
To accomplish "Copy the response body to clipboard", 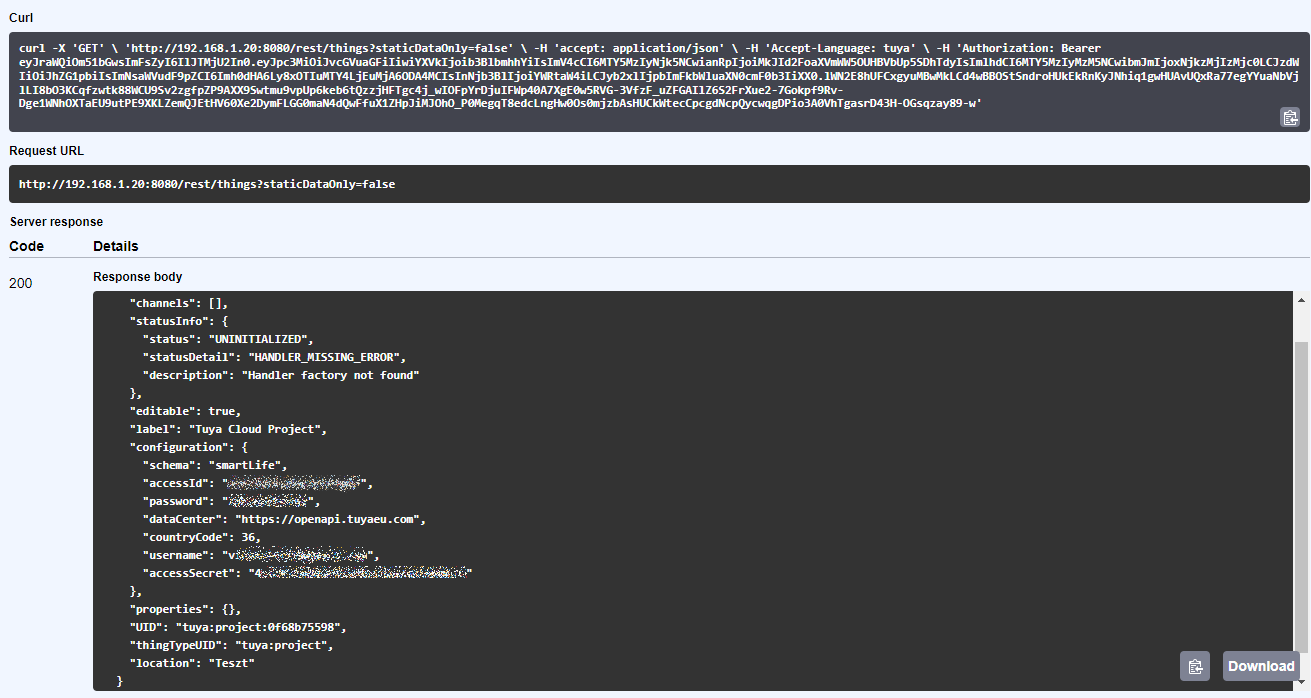I will point(1195,666).
